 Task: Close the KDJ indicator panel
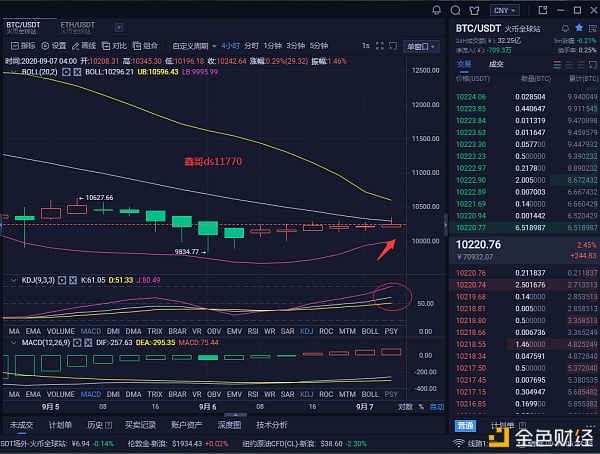tap(73, 280)
